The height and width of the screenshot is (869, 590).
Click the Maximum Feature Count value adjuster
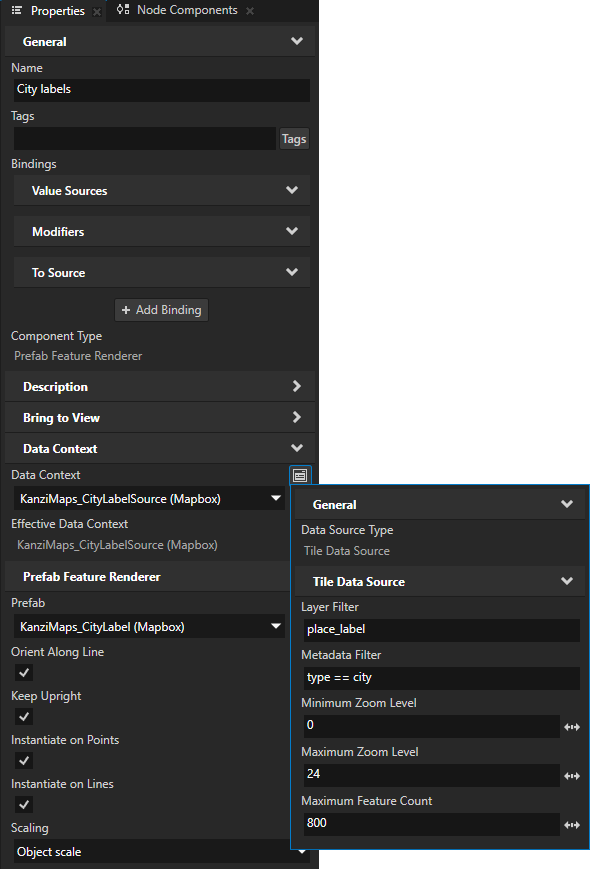pyautogui.click(x=571, y=824)
